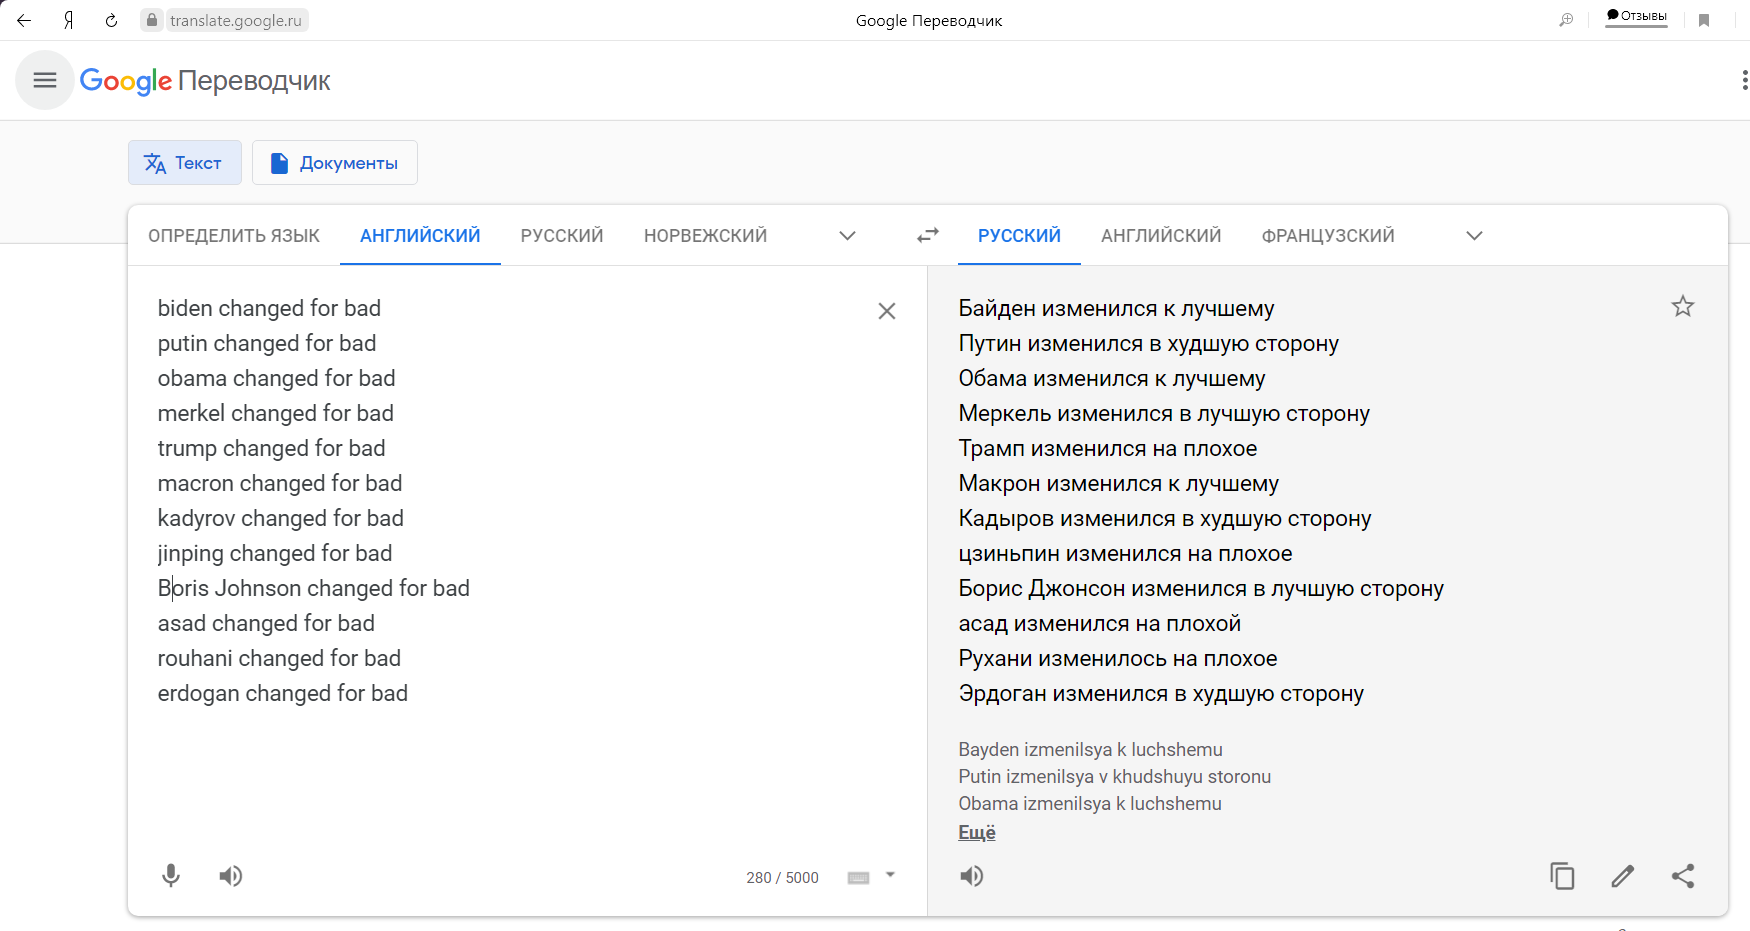Image resolution: width=1750 pixels, height=931 pixels.
Task: Open the input tools dropdown arrow
Action: [890, 875]
